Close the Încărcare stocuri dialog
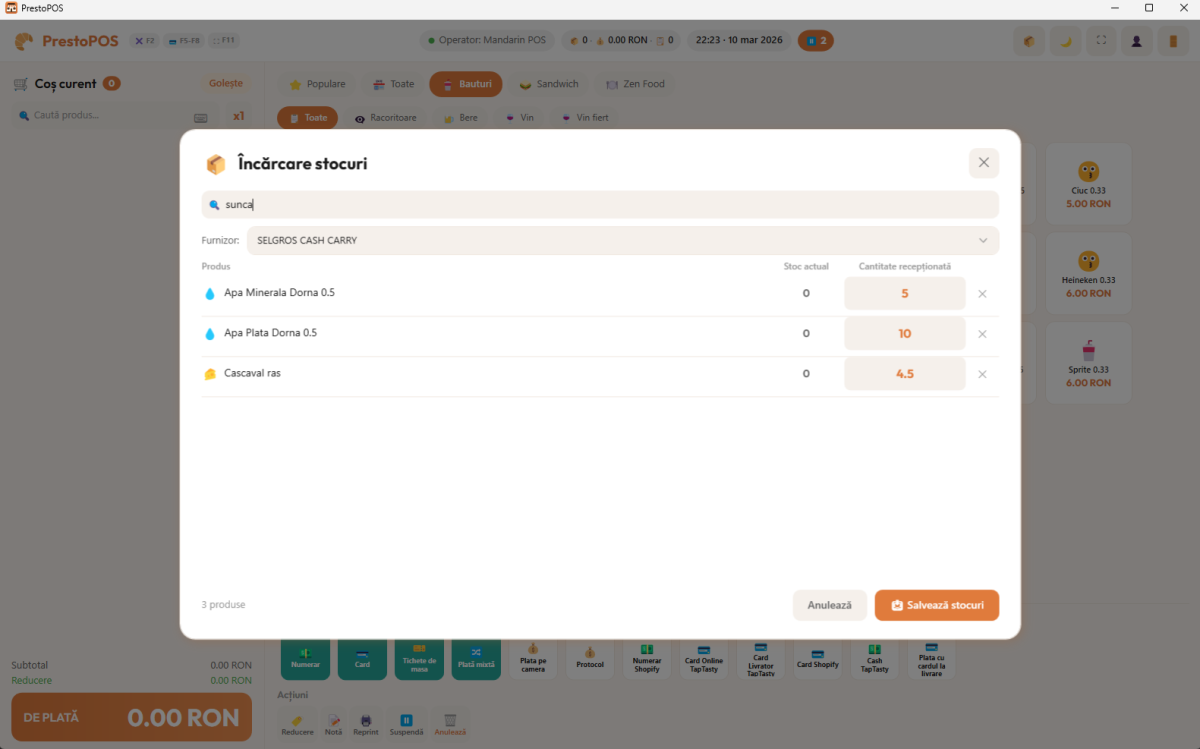The width and height of the screenshot is (1200, 749). [983, 163]
